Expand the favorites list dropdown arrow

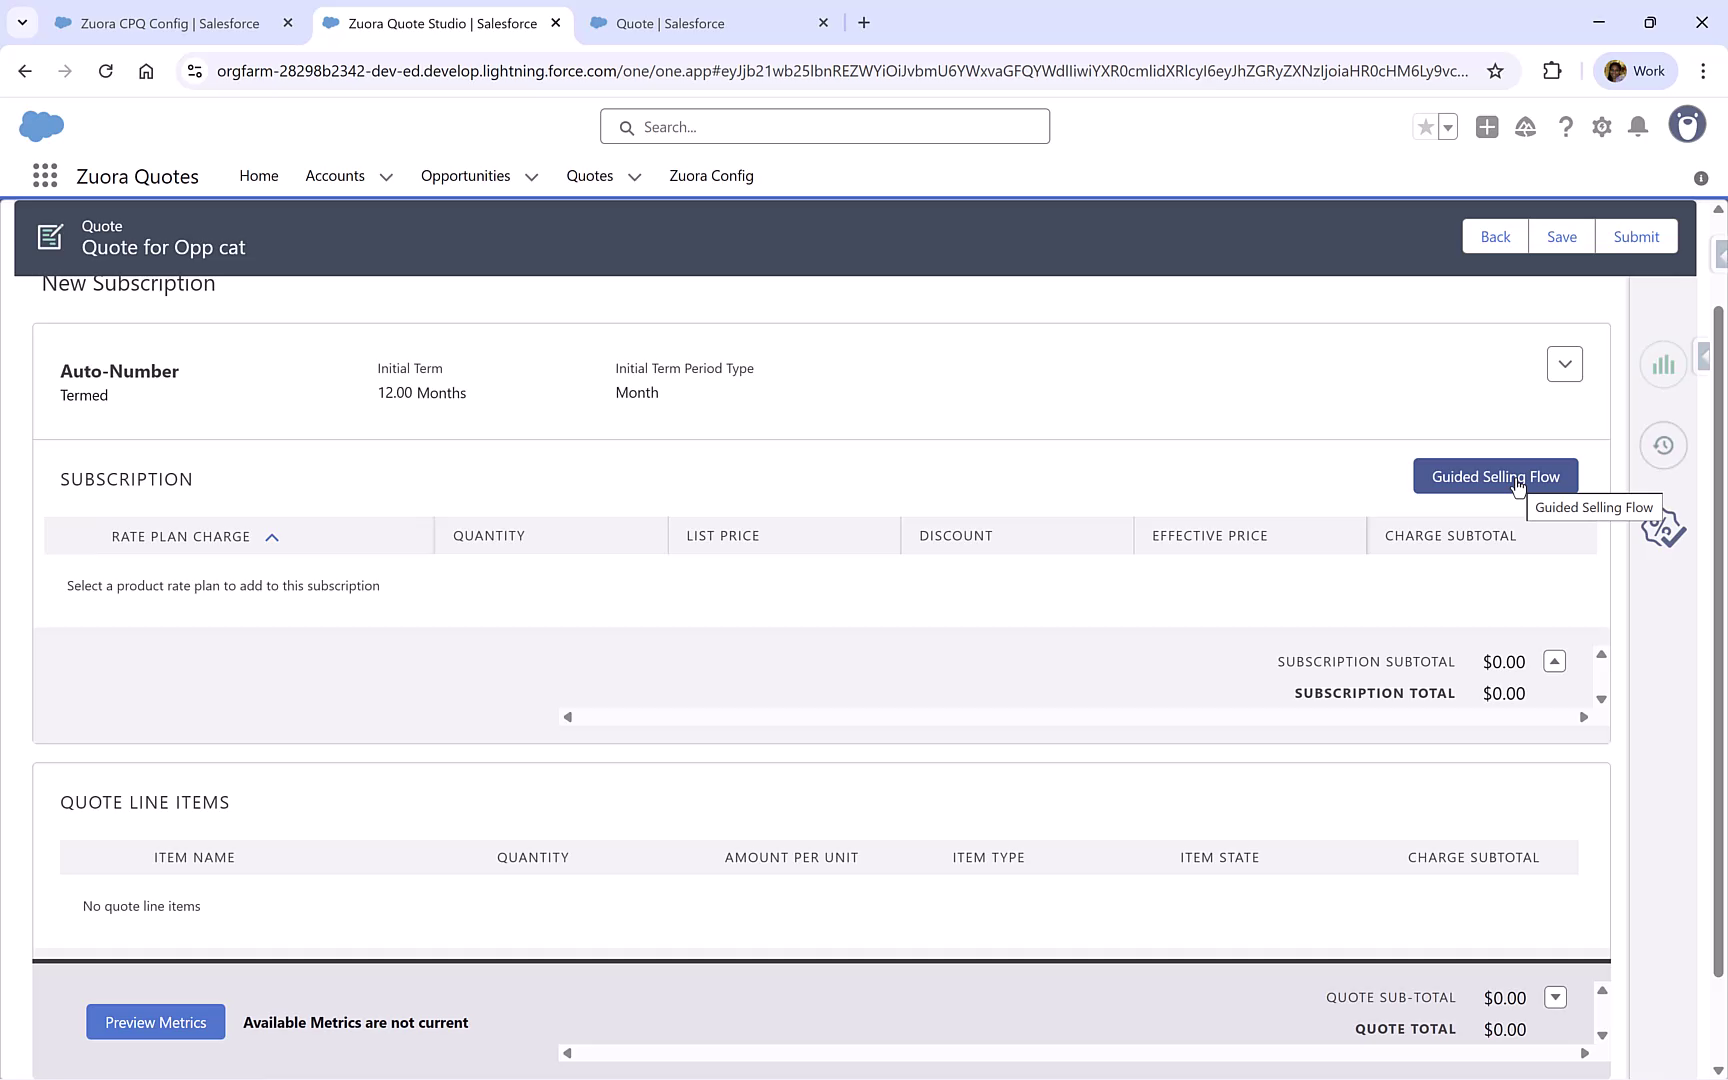[x=1447, y=127]
